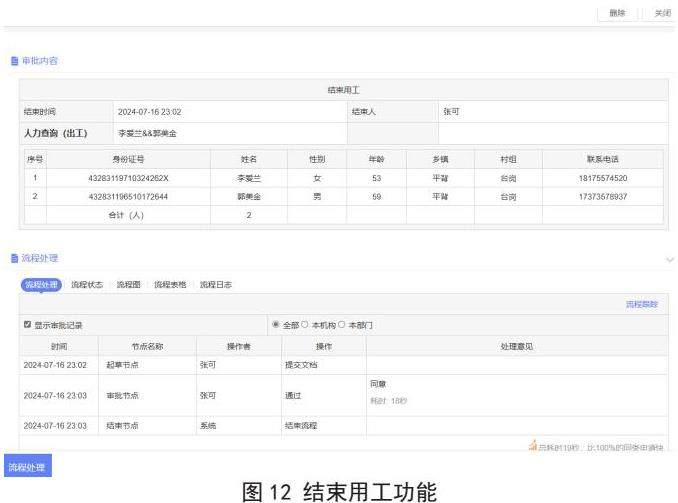Click the phone number 17373678937
The height and width of the screenshot is (503, 678).
pyautogui.click(x=601, y=196)
